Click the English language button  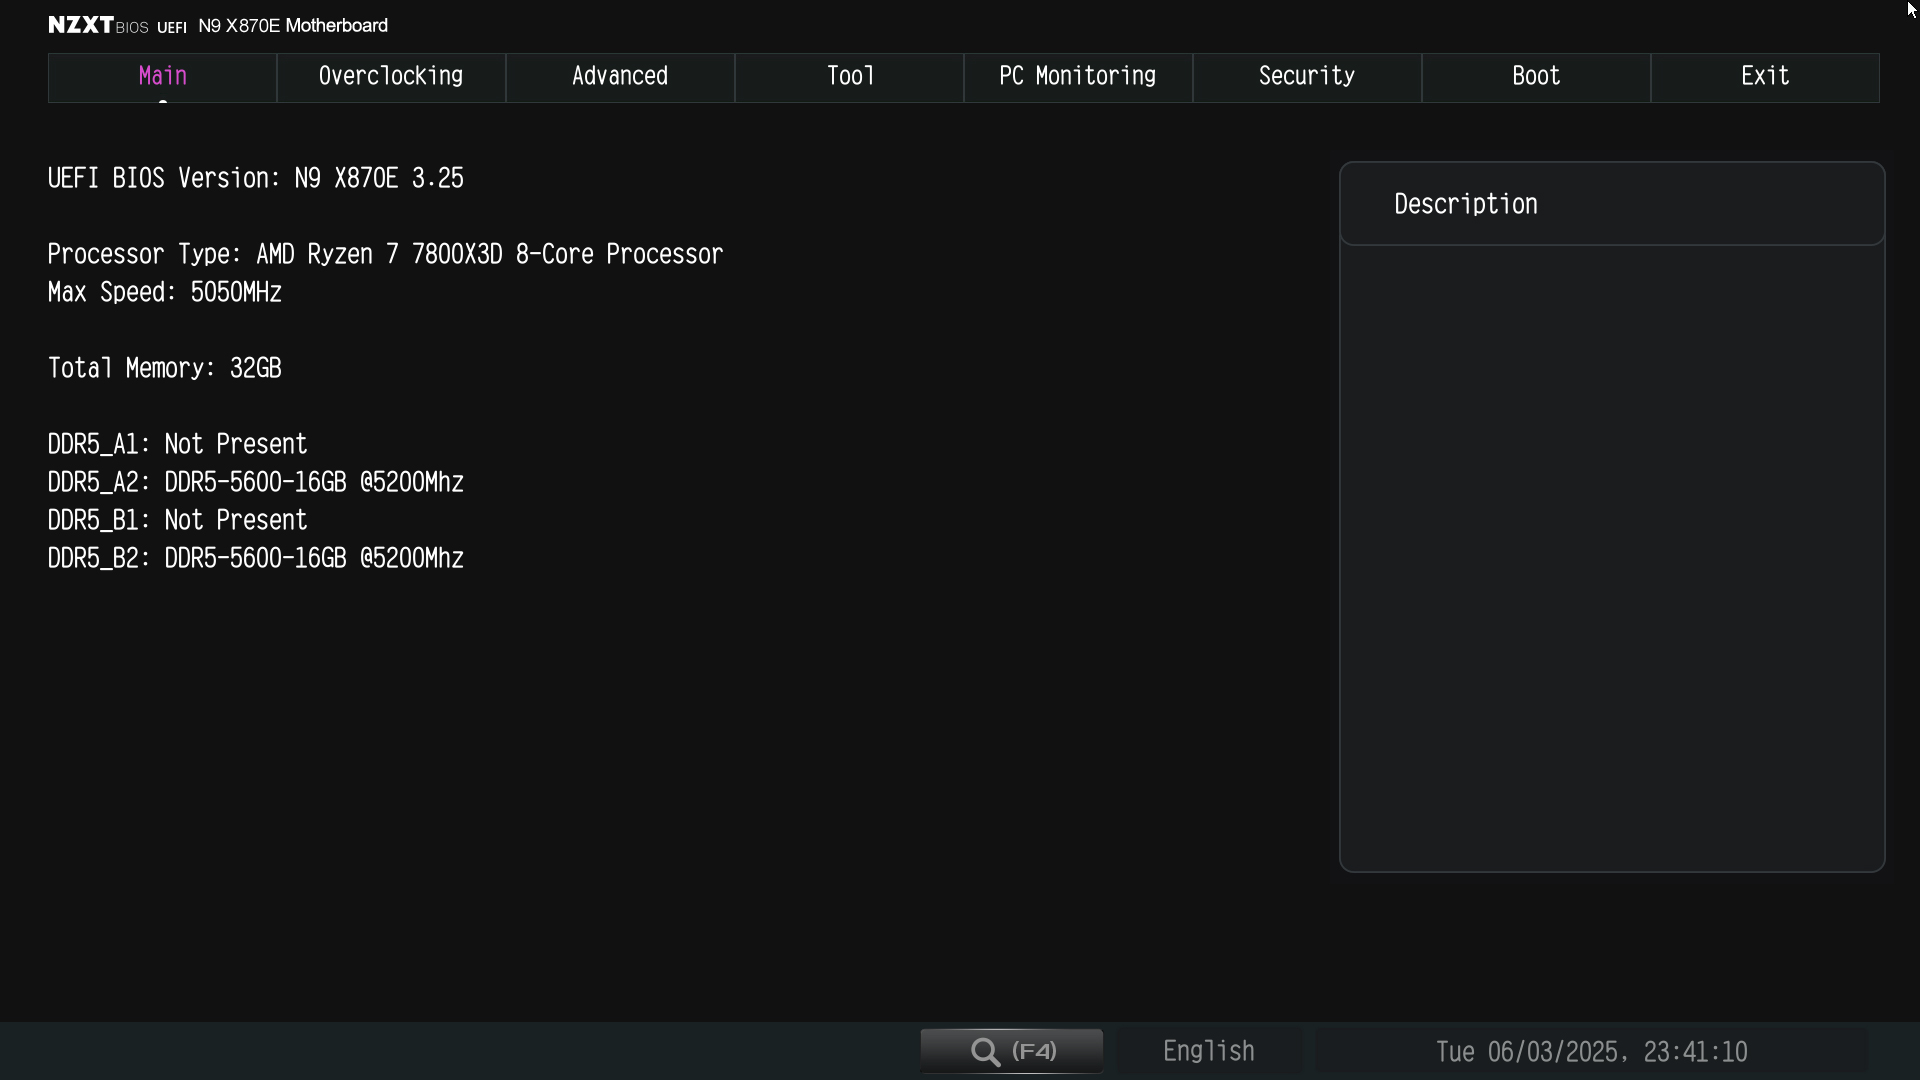tap(1208, 1051)
